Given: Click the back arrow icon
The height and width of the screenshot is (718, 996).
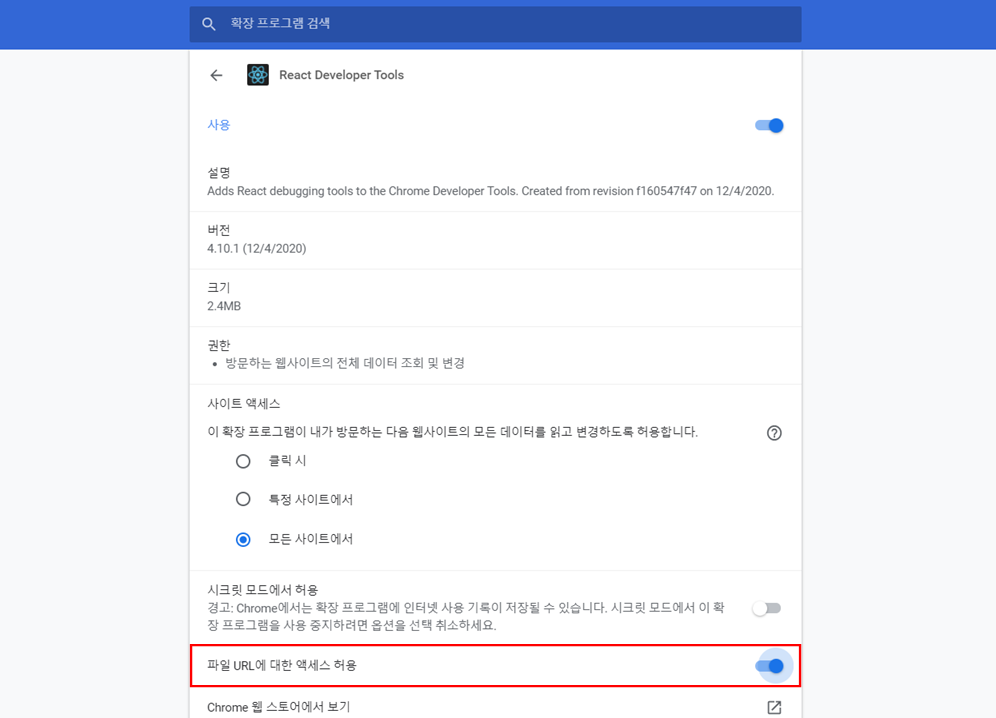Looking at the screenshot, I should (217, 75).
